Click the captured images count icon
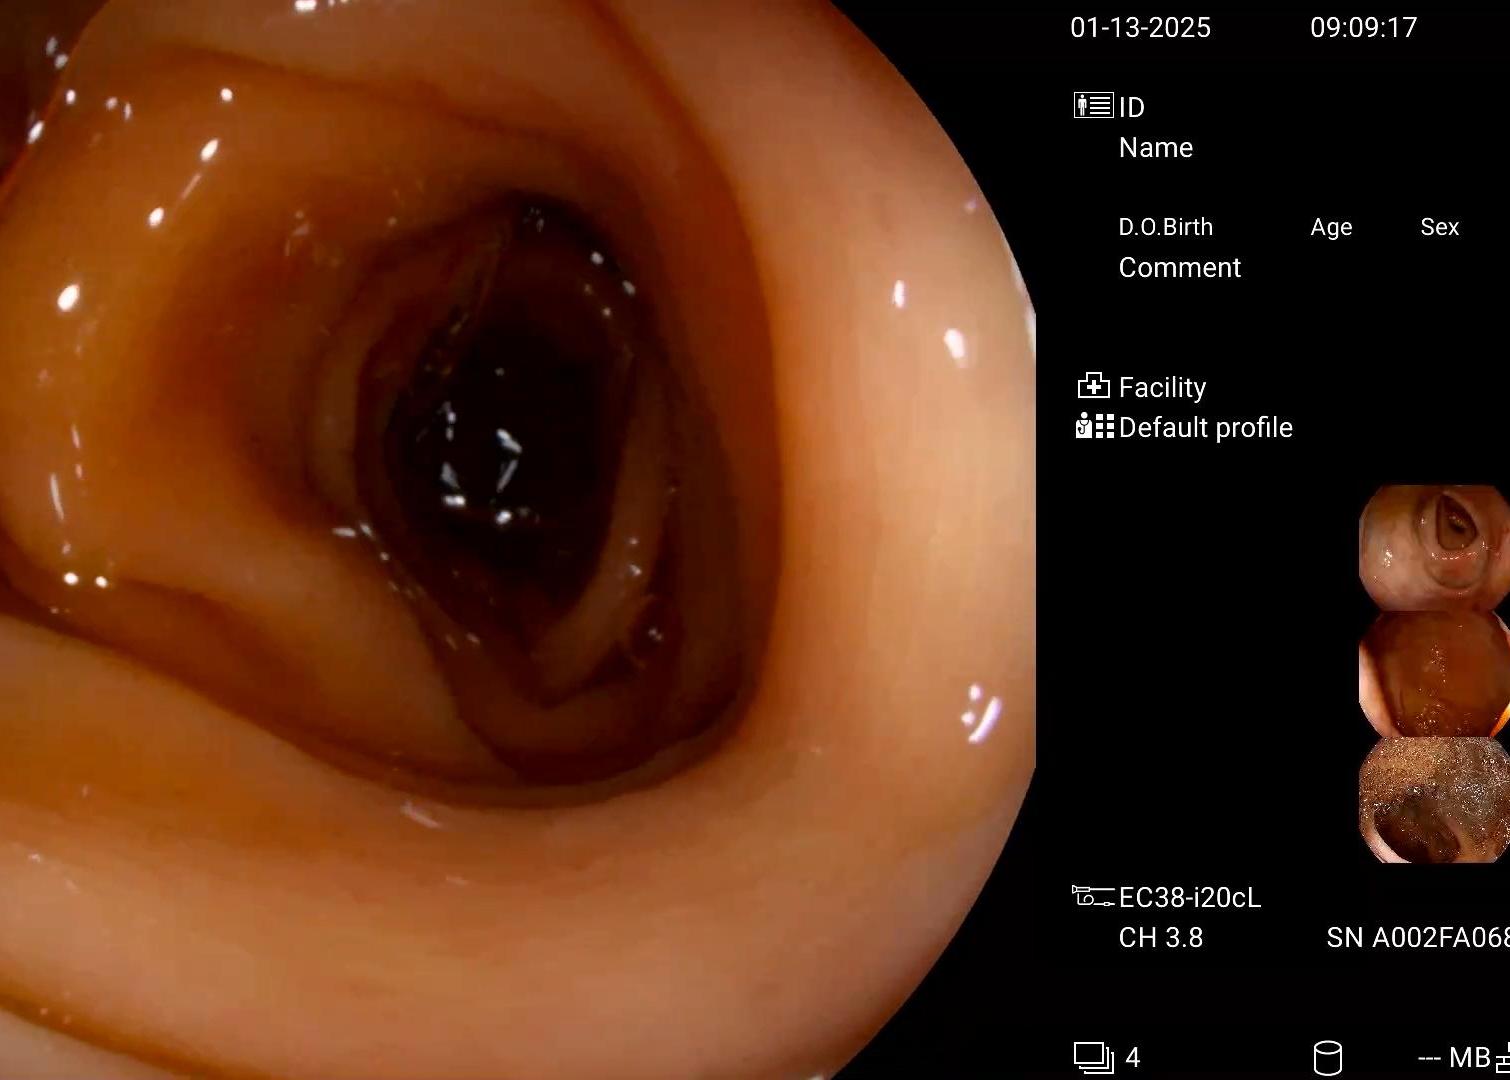1510x1080 pixels. 1094,1058
